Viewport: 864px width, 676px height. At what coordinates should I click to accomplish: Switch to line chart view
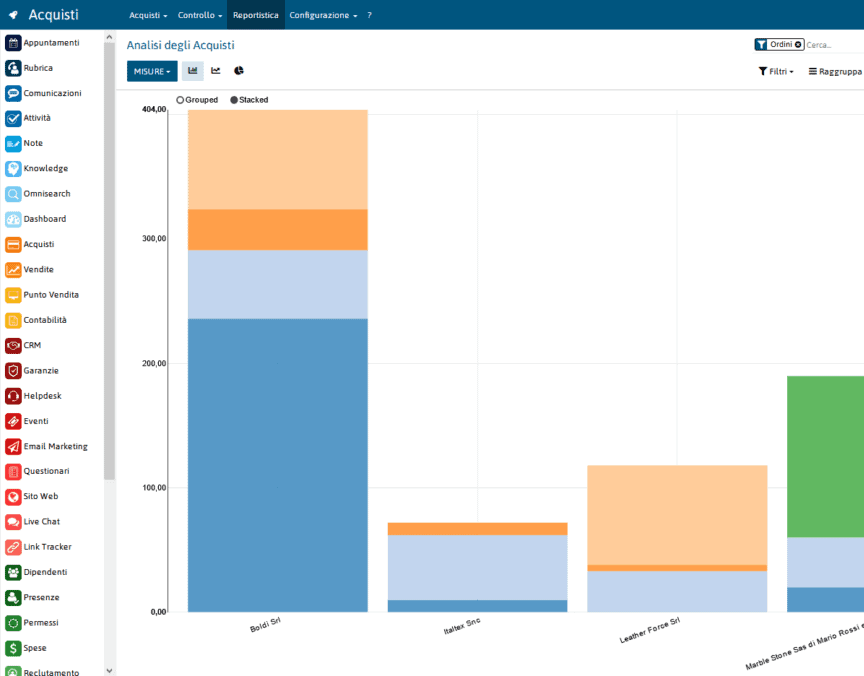(216, 71)
